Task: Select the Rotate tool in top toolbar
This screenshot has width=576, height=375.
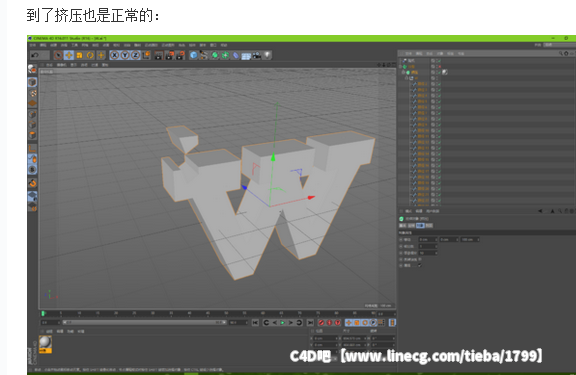Action: coord(90,55)
